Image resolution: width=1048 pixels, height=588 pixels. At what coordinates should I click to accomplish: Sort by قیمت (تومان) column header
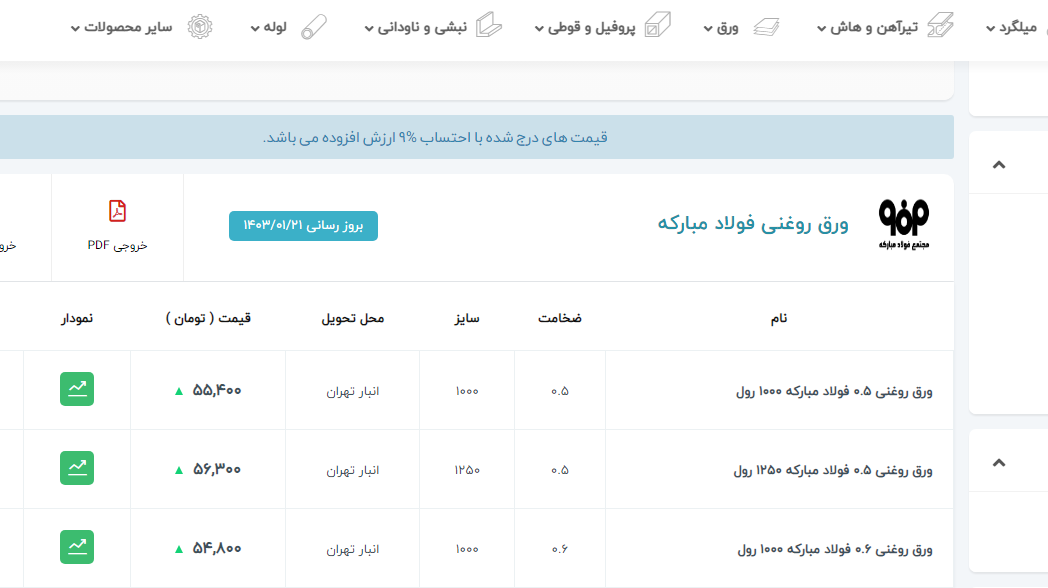208,318
